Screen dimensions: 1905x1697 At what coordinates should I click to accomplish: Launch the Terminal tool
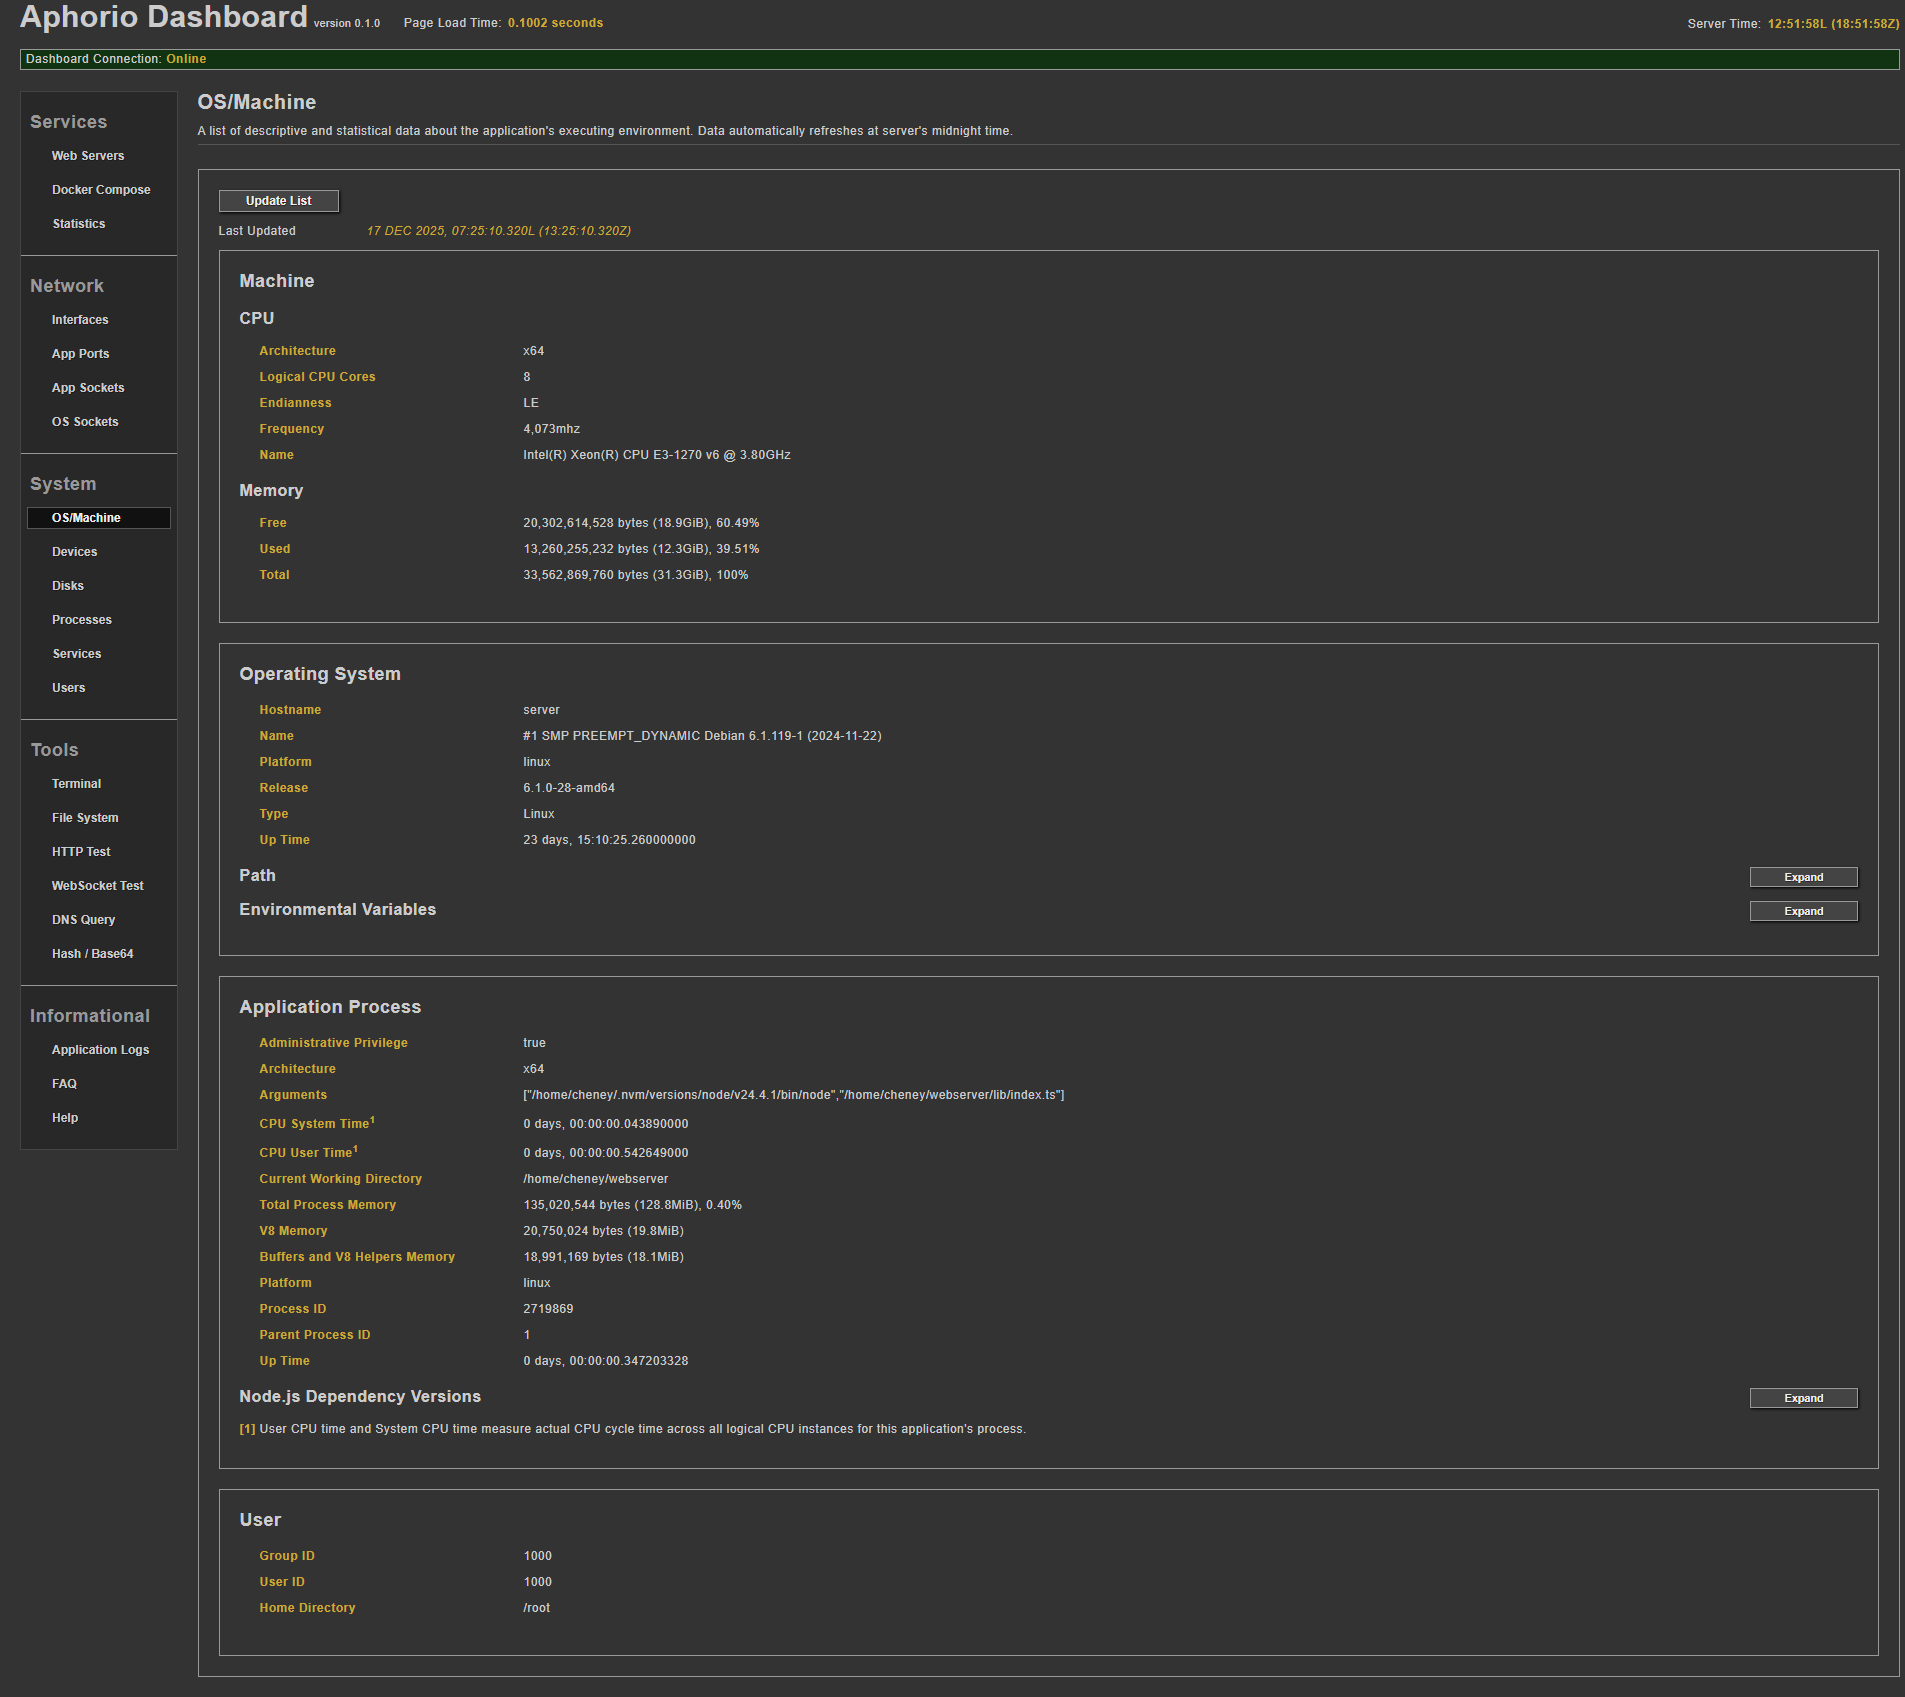pos(77,784)
